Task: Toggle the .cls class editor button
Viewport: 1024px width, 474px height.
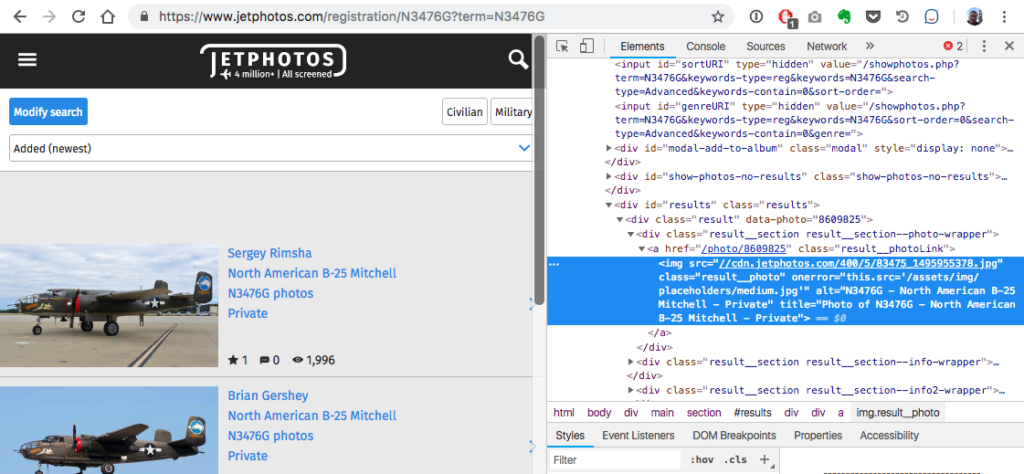Action: (x=736, y=460)
